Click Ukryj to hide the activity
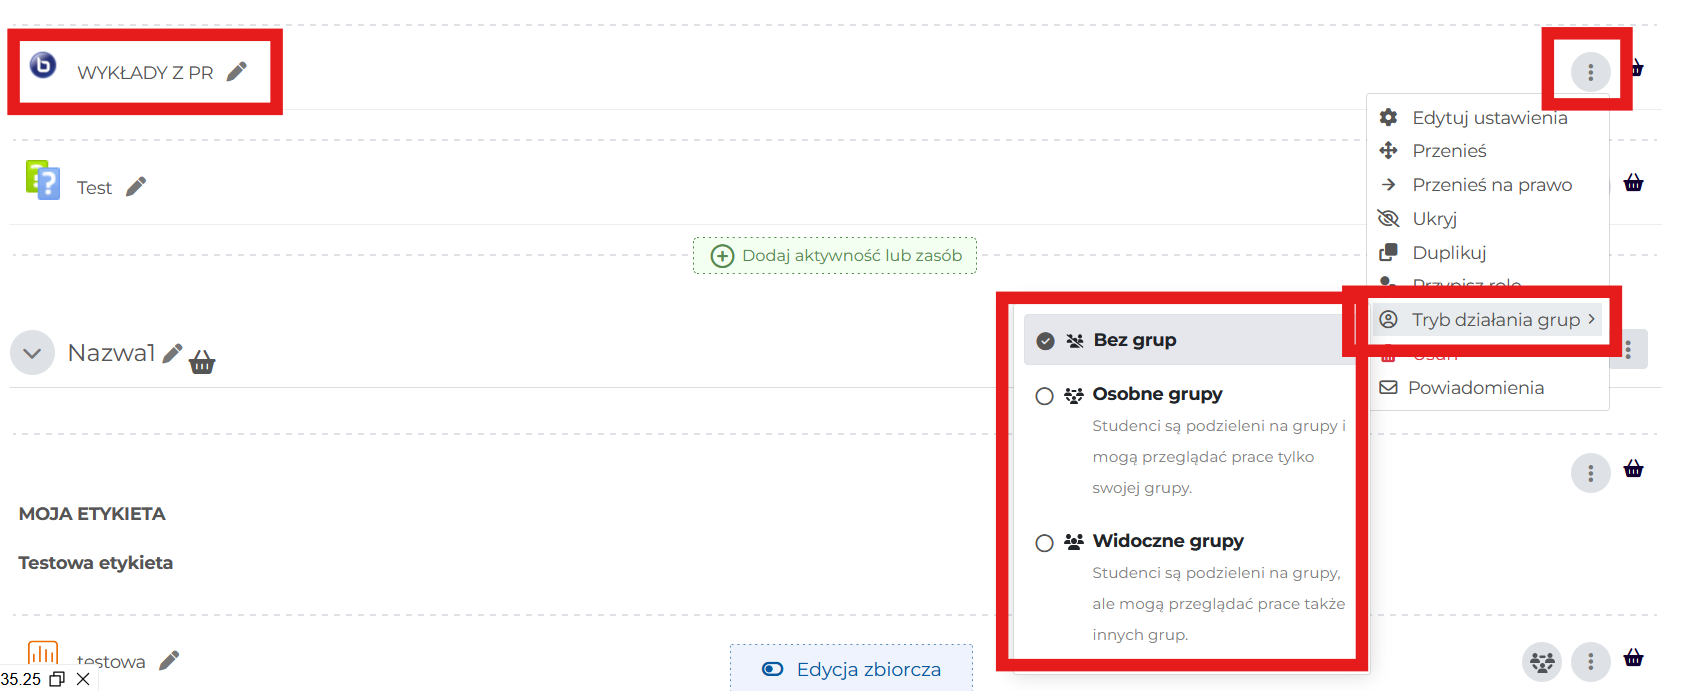Viewport: 1696px width, 691px height. point(1434,219)
